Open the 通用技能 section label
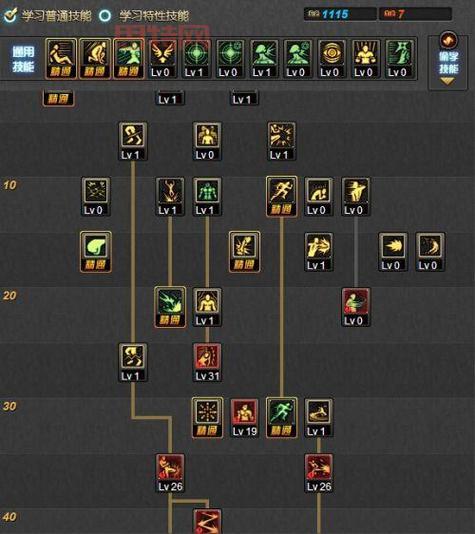This screenshot has height=534, width=475. coord(23,59)
